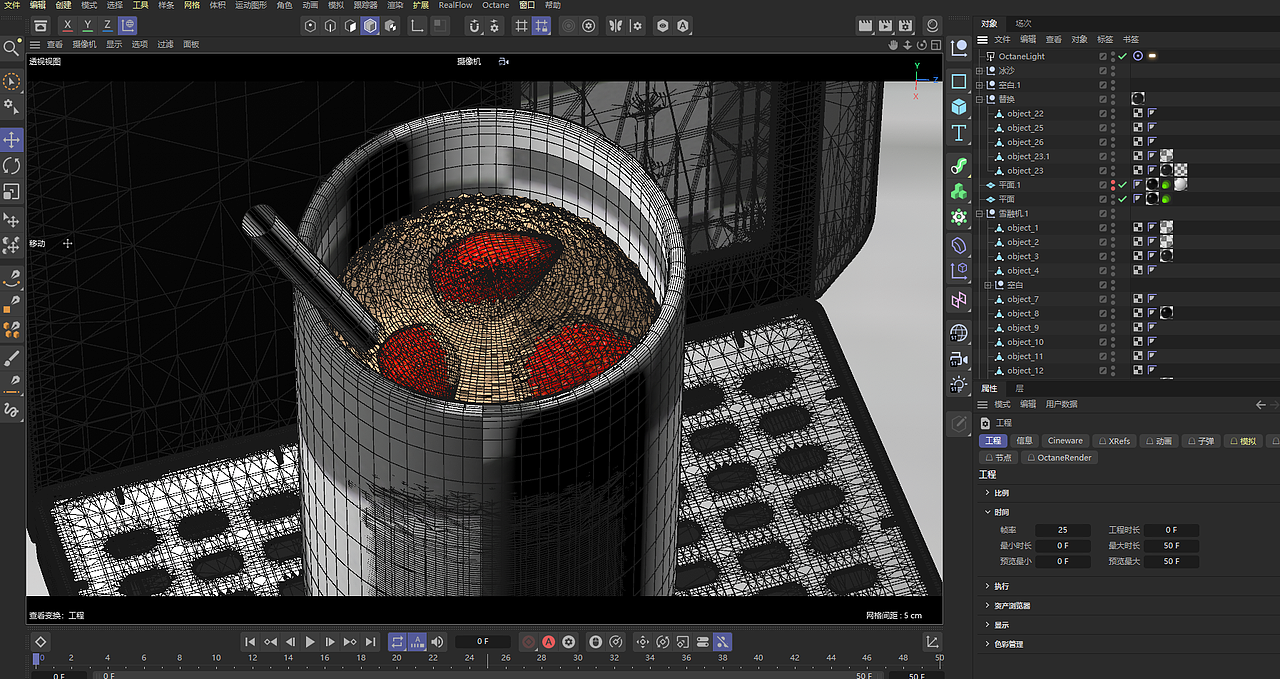Lock the X axis button
This screenshot has width=1280, height=679.
tap(67, 26)
